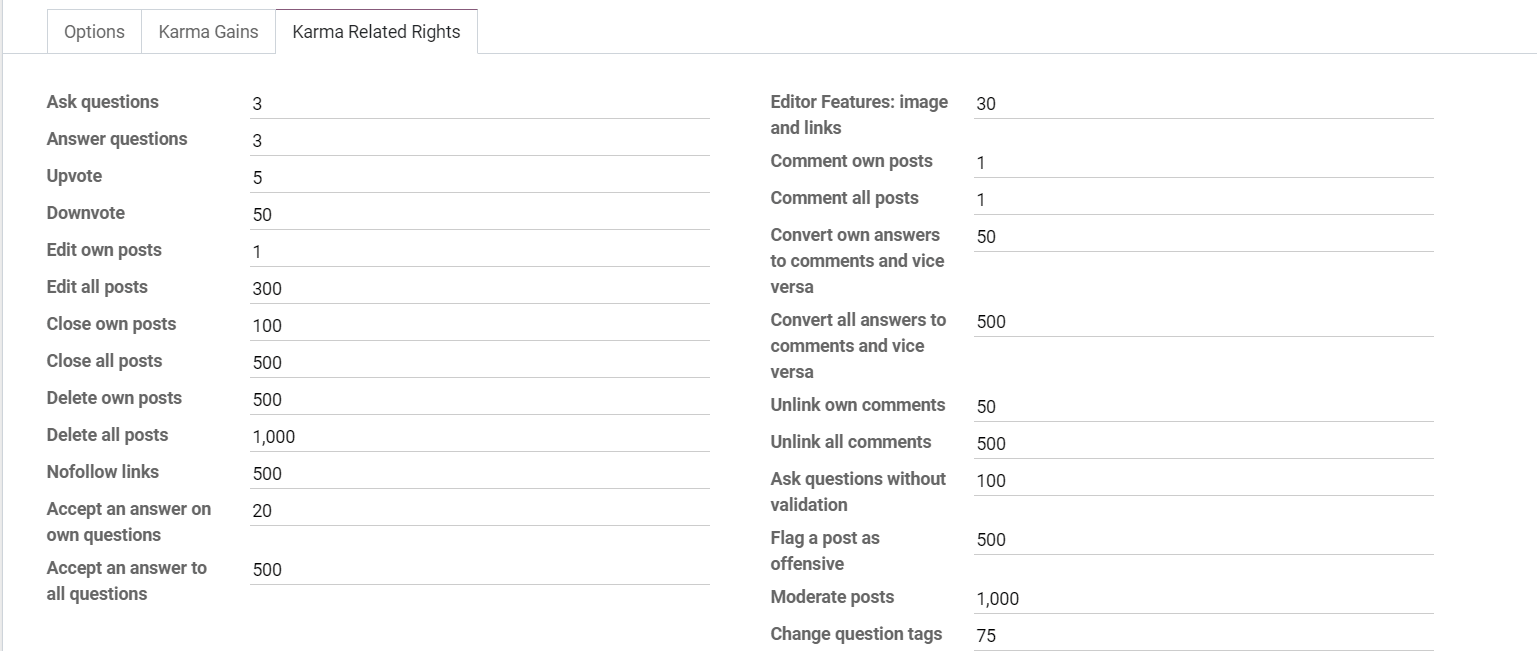Edit the Moderate posts karma field
This screenshot has height=651, width=1537.
point(1204,599)
